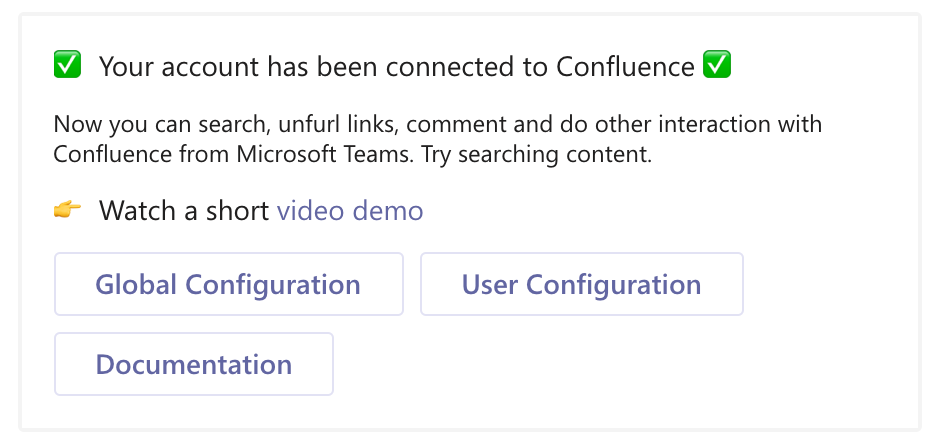Viewport: 936px width, 446px height.
Task: Open the video demo link
Action: [349, 211]
